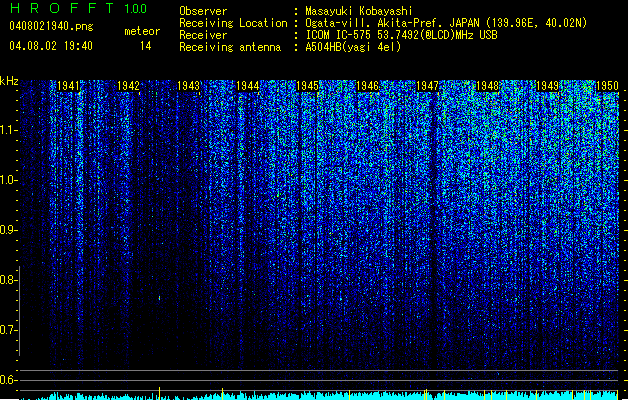Click the 1949 time marker
The width and height of the screenshot is (629, 400).
point(548,86)
